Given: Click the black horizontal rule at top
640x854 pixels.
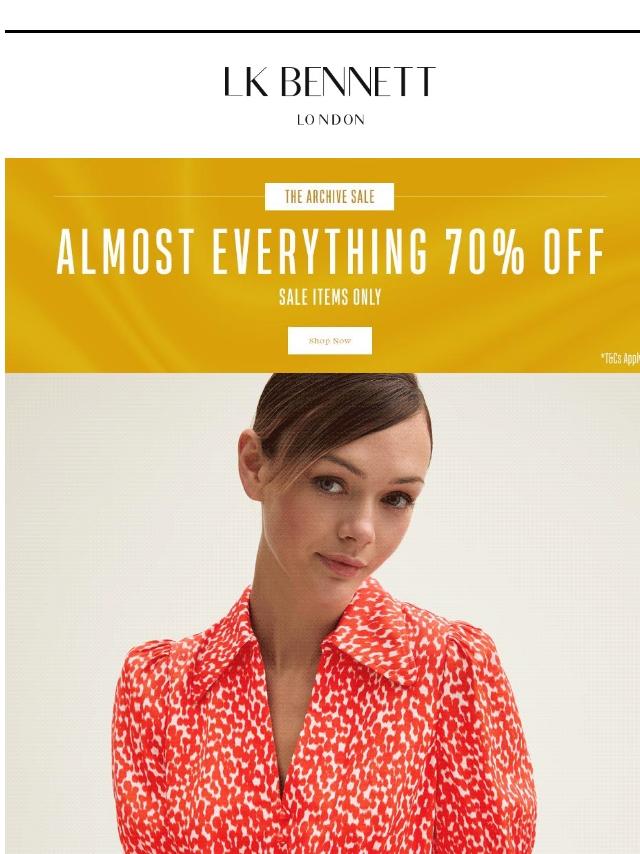Looking at the screenshot, I should 322,32.
